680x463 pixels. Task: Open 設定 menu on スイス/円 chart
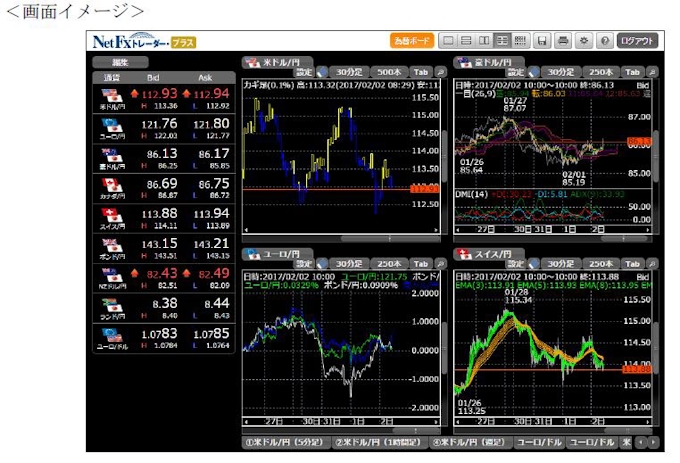pyautogui.click(x=514, y=264)
